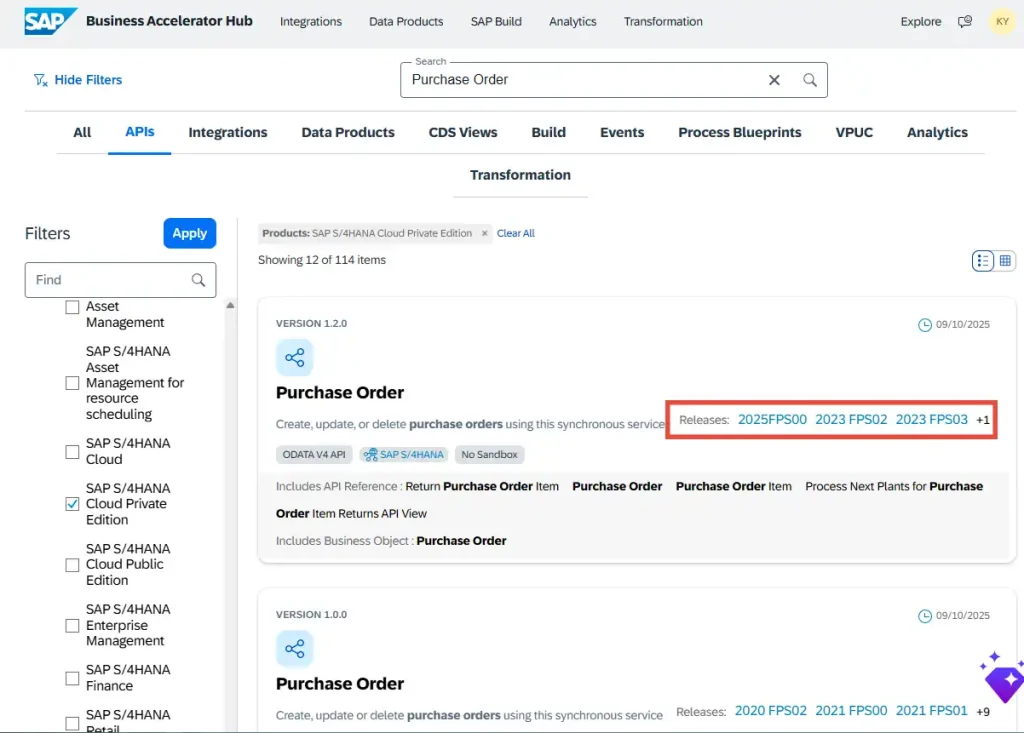This screenshot has width=1024, height=733.
Task: Select the list view icon
Action: [x=982, y=260]
